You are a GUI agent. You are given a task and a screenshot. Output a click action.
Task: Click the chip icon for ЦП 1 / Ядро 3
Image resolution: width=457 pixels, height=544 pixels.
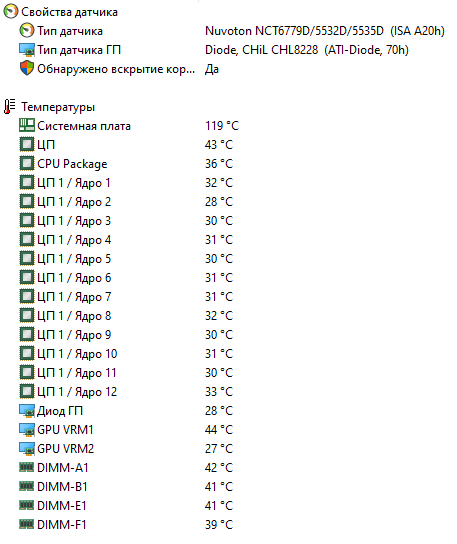27,221
